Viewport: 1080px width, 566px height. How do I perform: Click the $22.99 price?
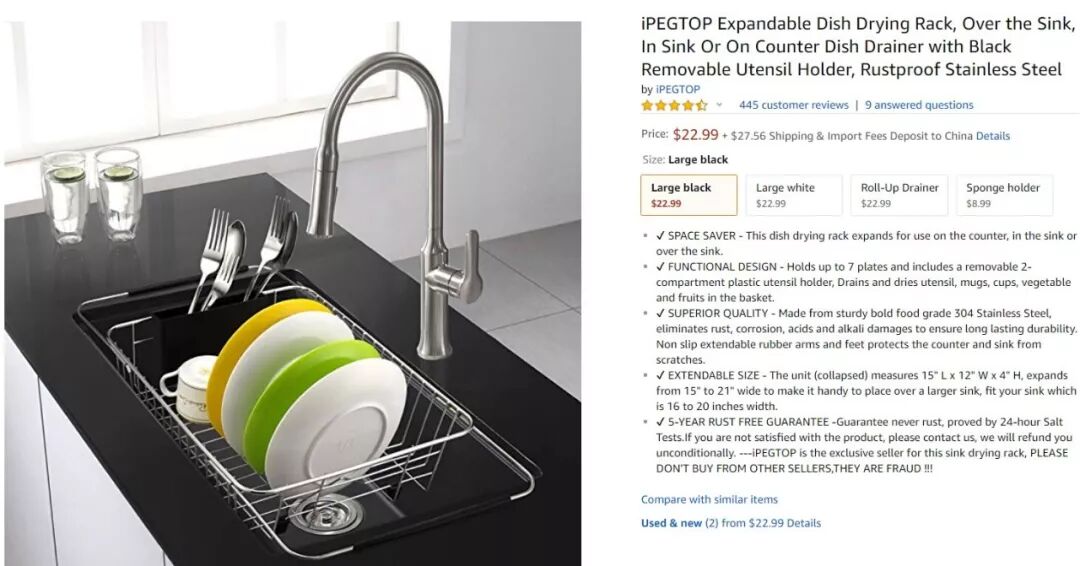point(696,135)
